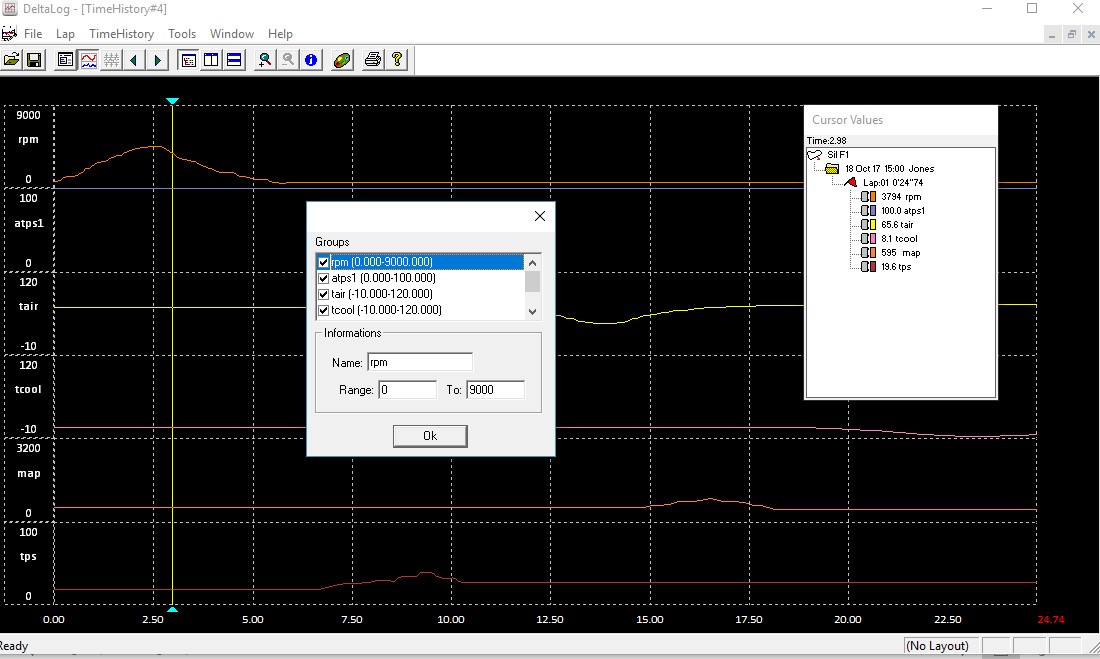The image size is (1100, 659).
Task: Open the TimeHistory menu
Action: (x=121, y=34)
